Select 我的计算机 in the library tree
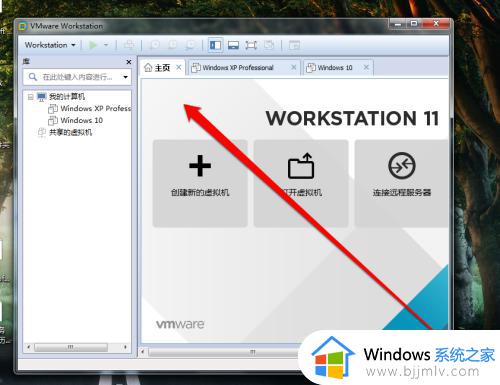The height and width of the screenshot is (385, 500). [67, 97]
